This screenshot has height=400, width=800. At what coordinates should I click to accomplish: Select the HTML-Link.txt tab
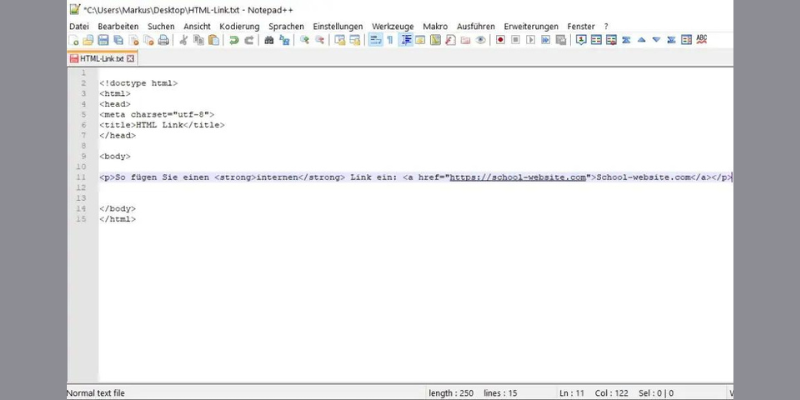[101, 59]
